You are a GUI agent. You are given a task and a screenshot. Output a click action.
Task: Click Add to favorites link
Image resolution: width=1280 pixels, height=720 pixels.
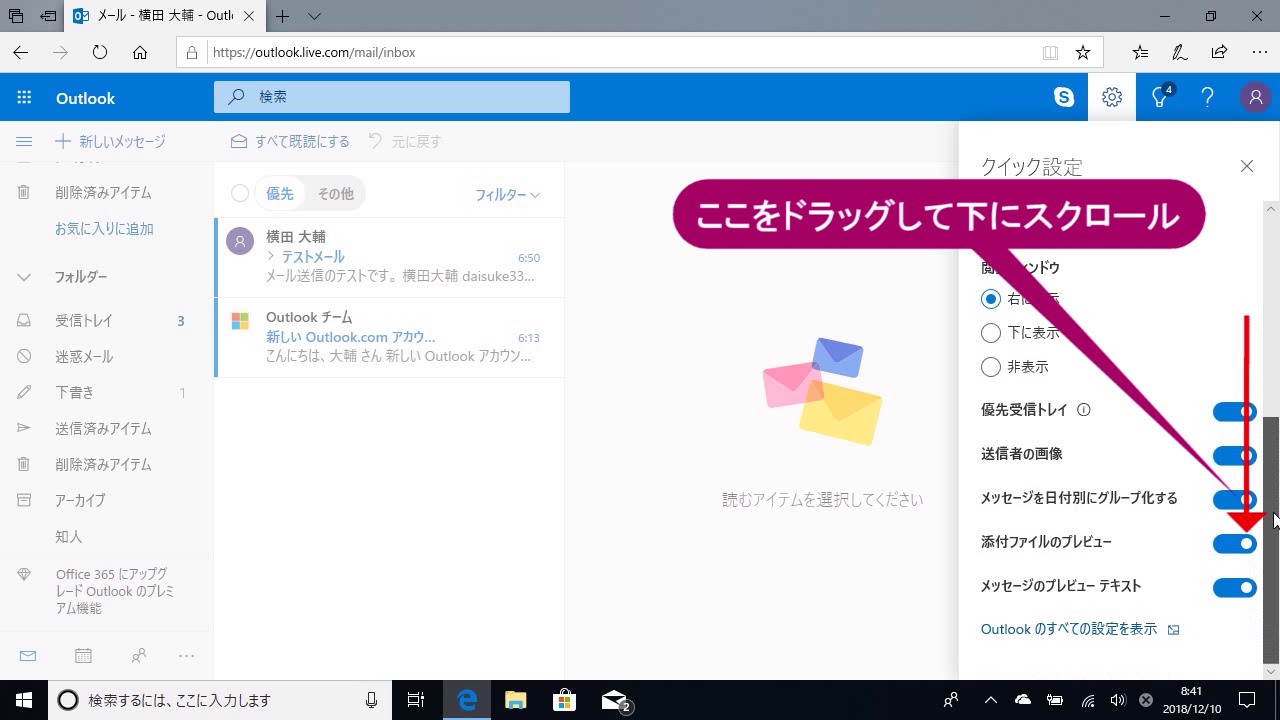(x=104, y=229)
